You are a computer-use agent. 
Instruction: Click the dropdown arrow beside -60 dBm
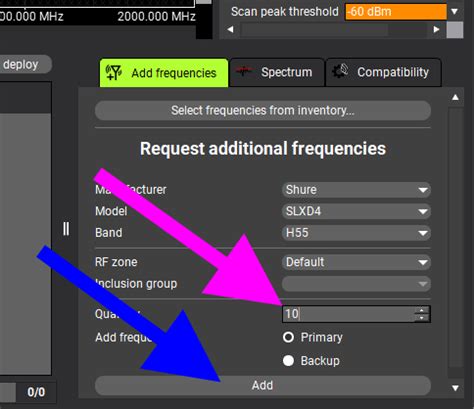pyautogui.click(x=454, y=12)
